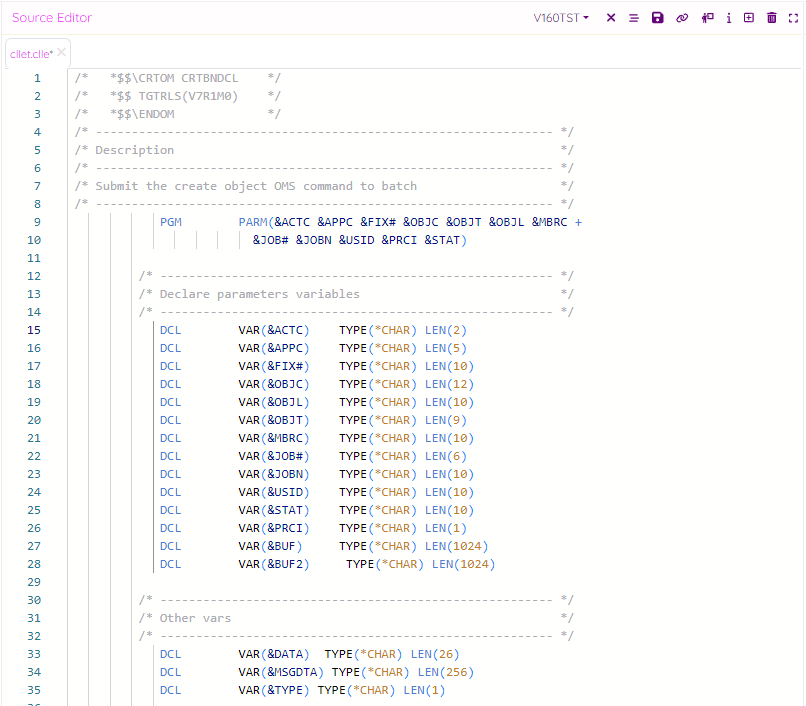Show information with the i icon
Viewport: 806px width, 706px height.
click(729, 18)
